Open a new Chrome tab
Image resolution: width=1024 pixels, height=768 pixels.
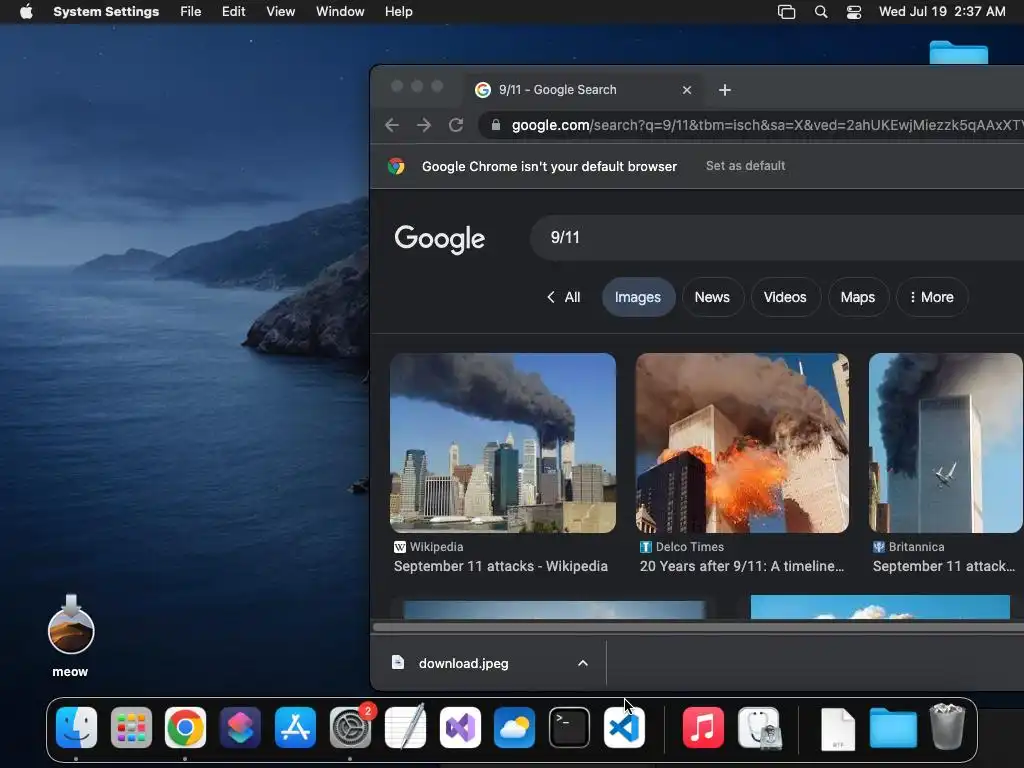(725, 90)
